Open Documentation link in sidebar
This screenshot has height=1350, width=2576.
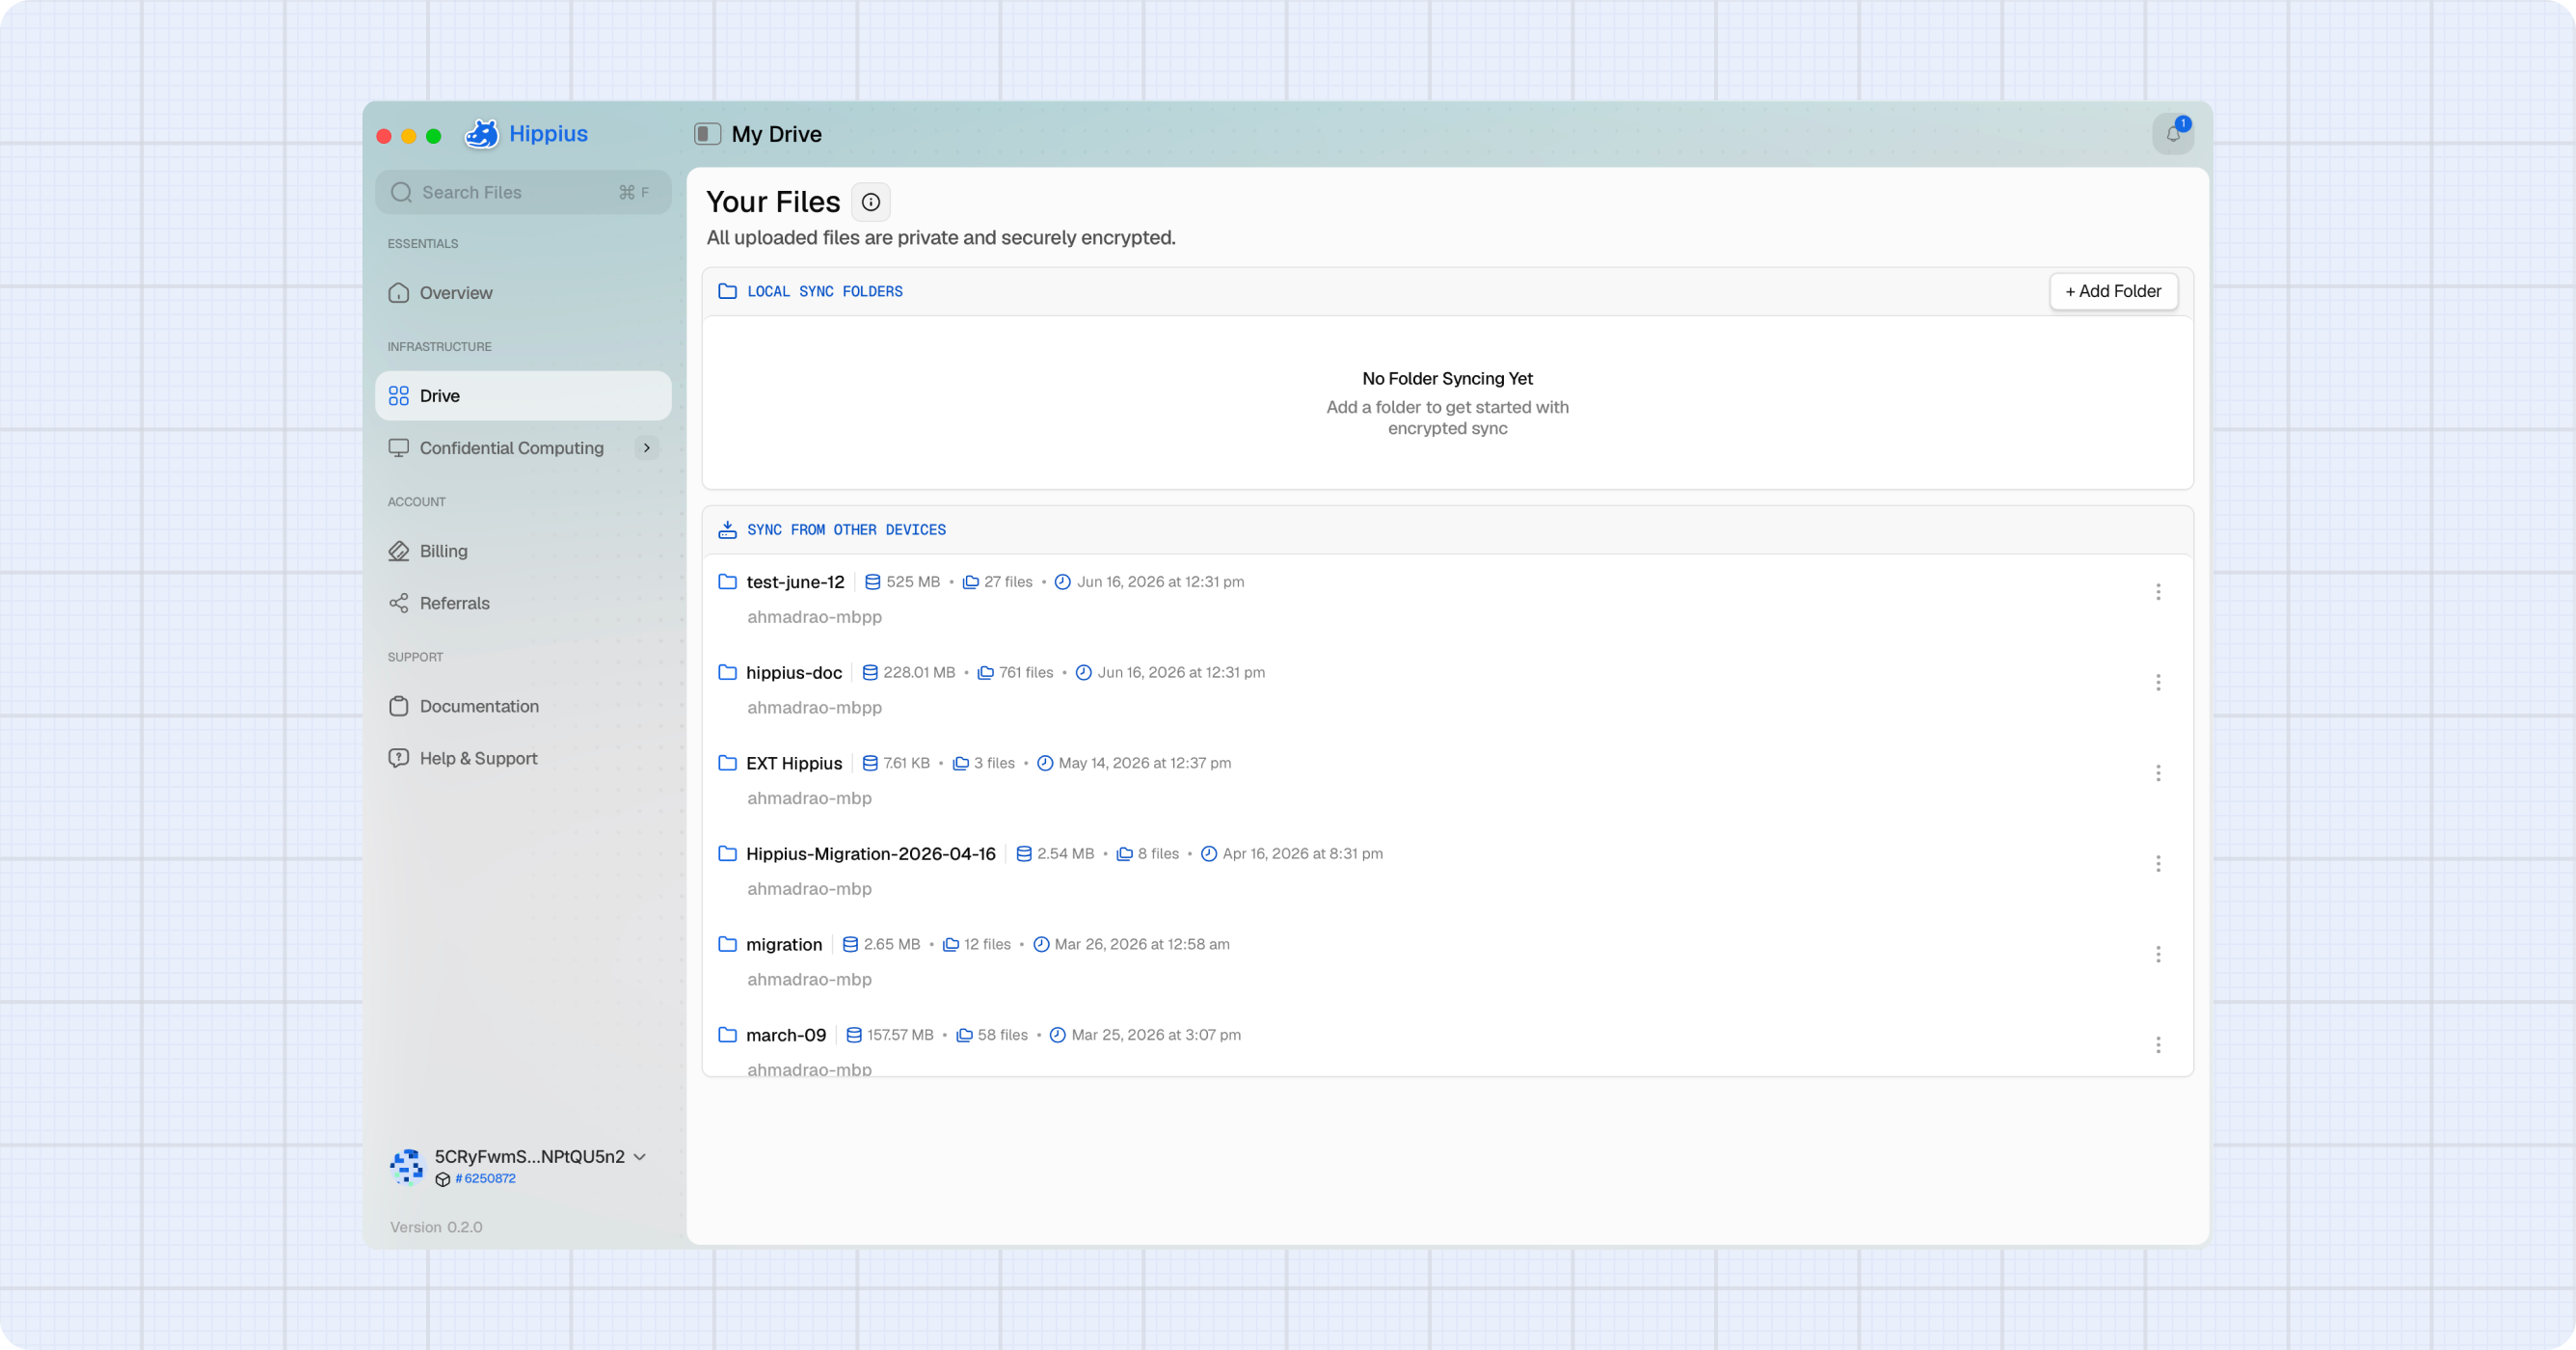click(x=523, y=706)
